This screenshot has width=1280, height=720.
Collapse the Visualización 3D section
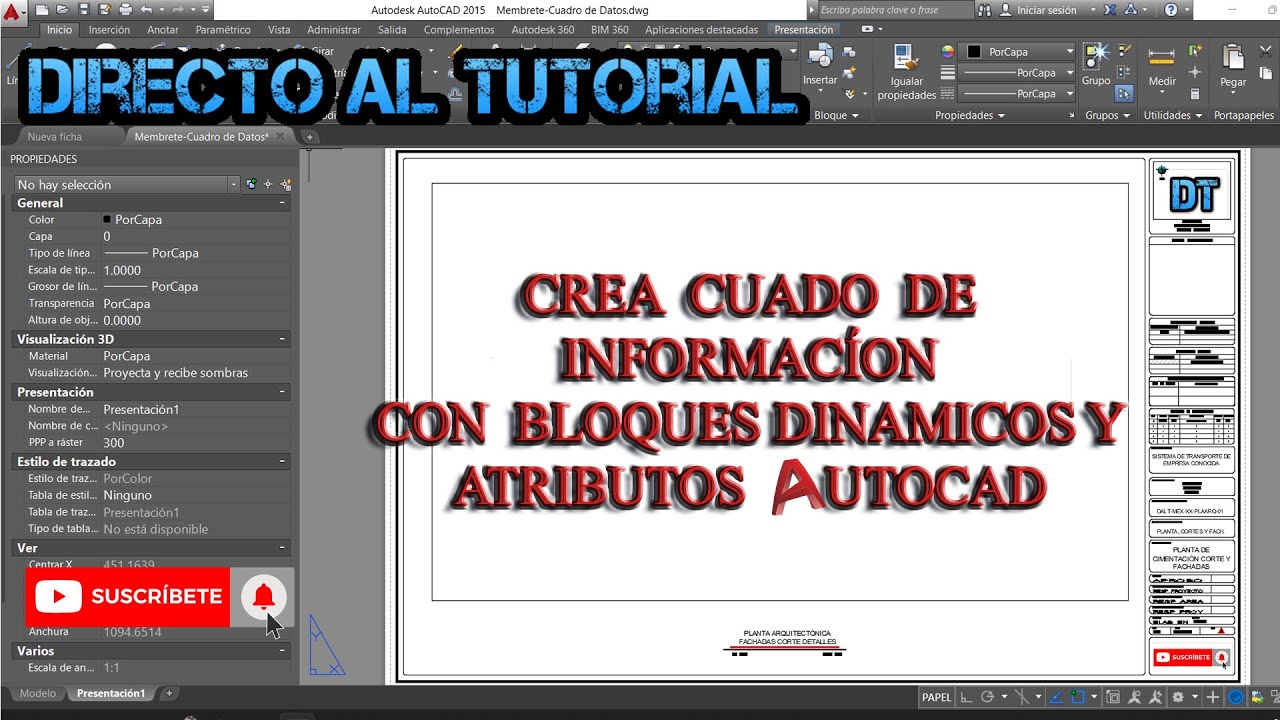pos(284,339)
